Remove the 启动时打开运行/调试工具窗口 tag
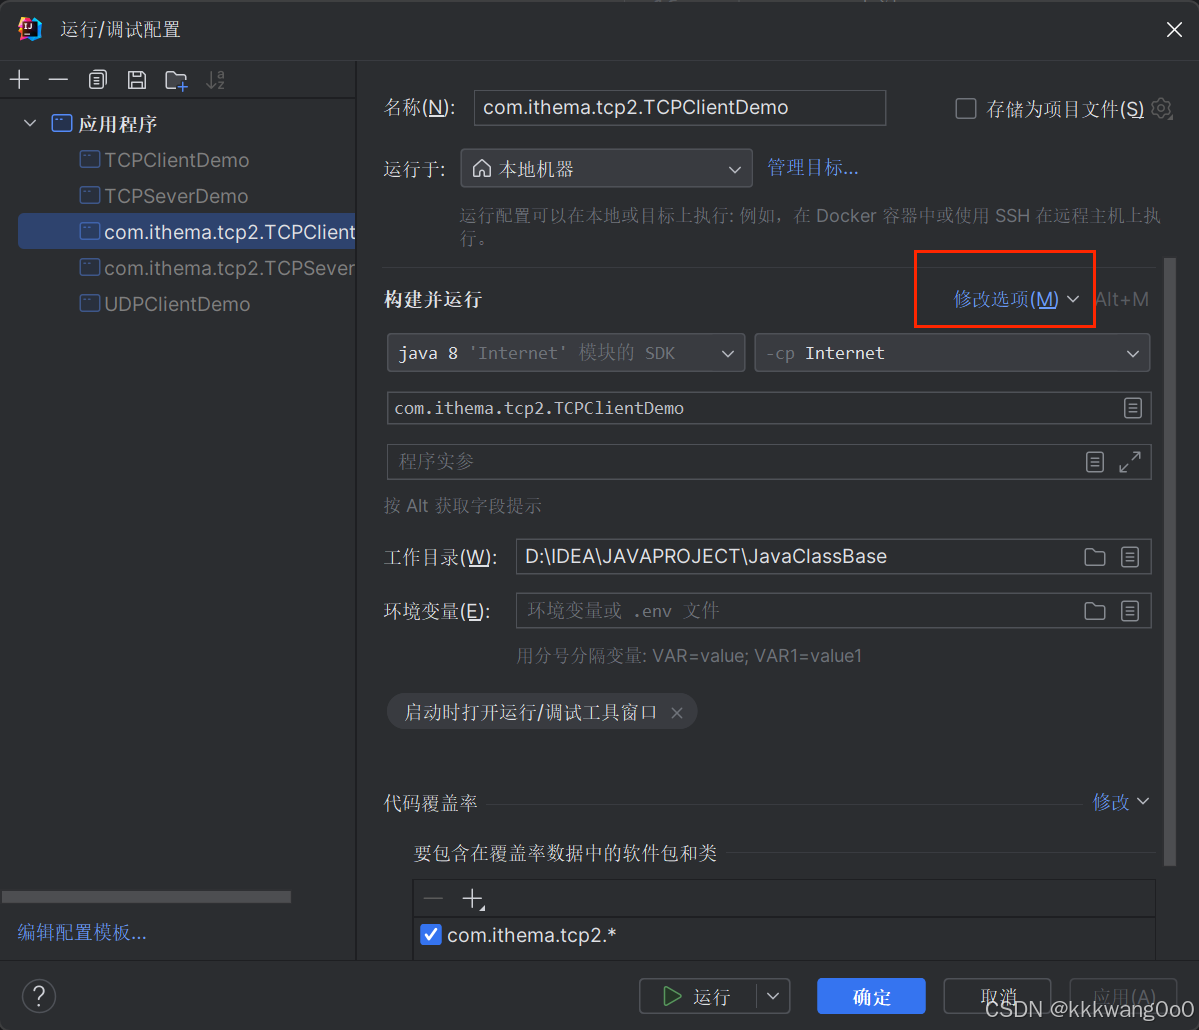 click(x=677, y=713)
